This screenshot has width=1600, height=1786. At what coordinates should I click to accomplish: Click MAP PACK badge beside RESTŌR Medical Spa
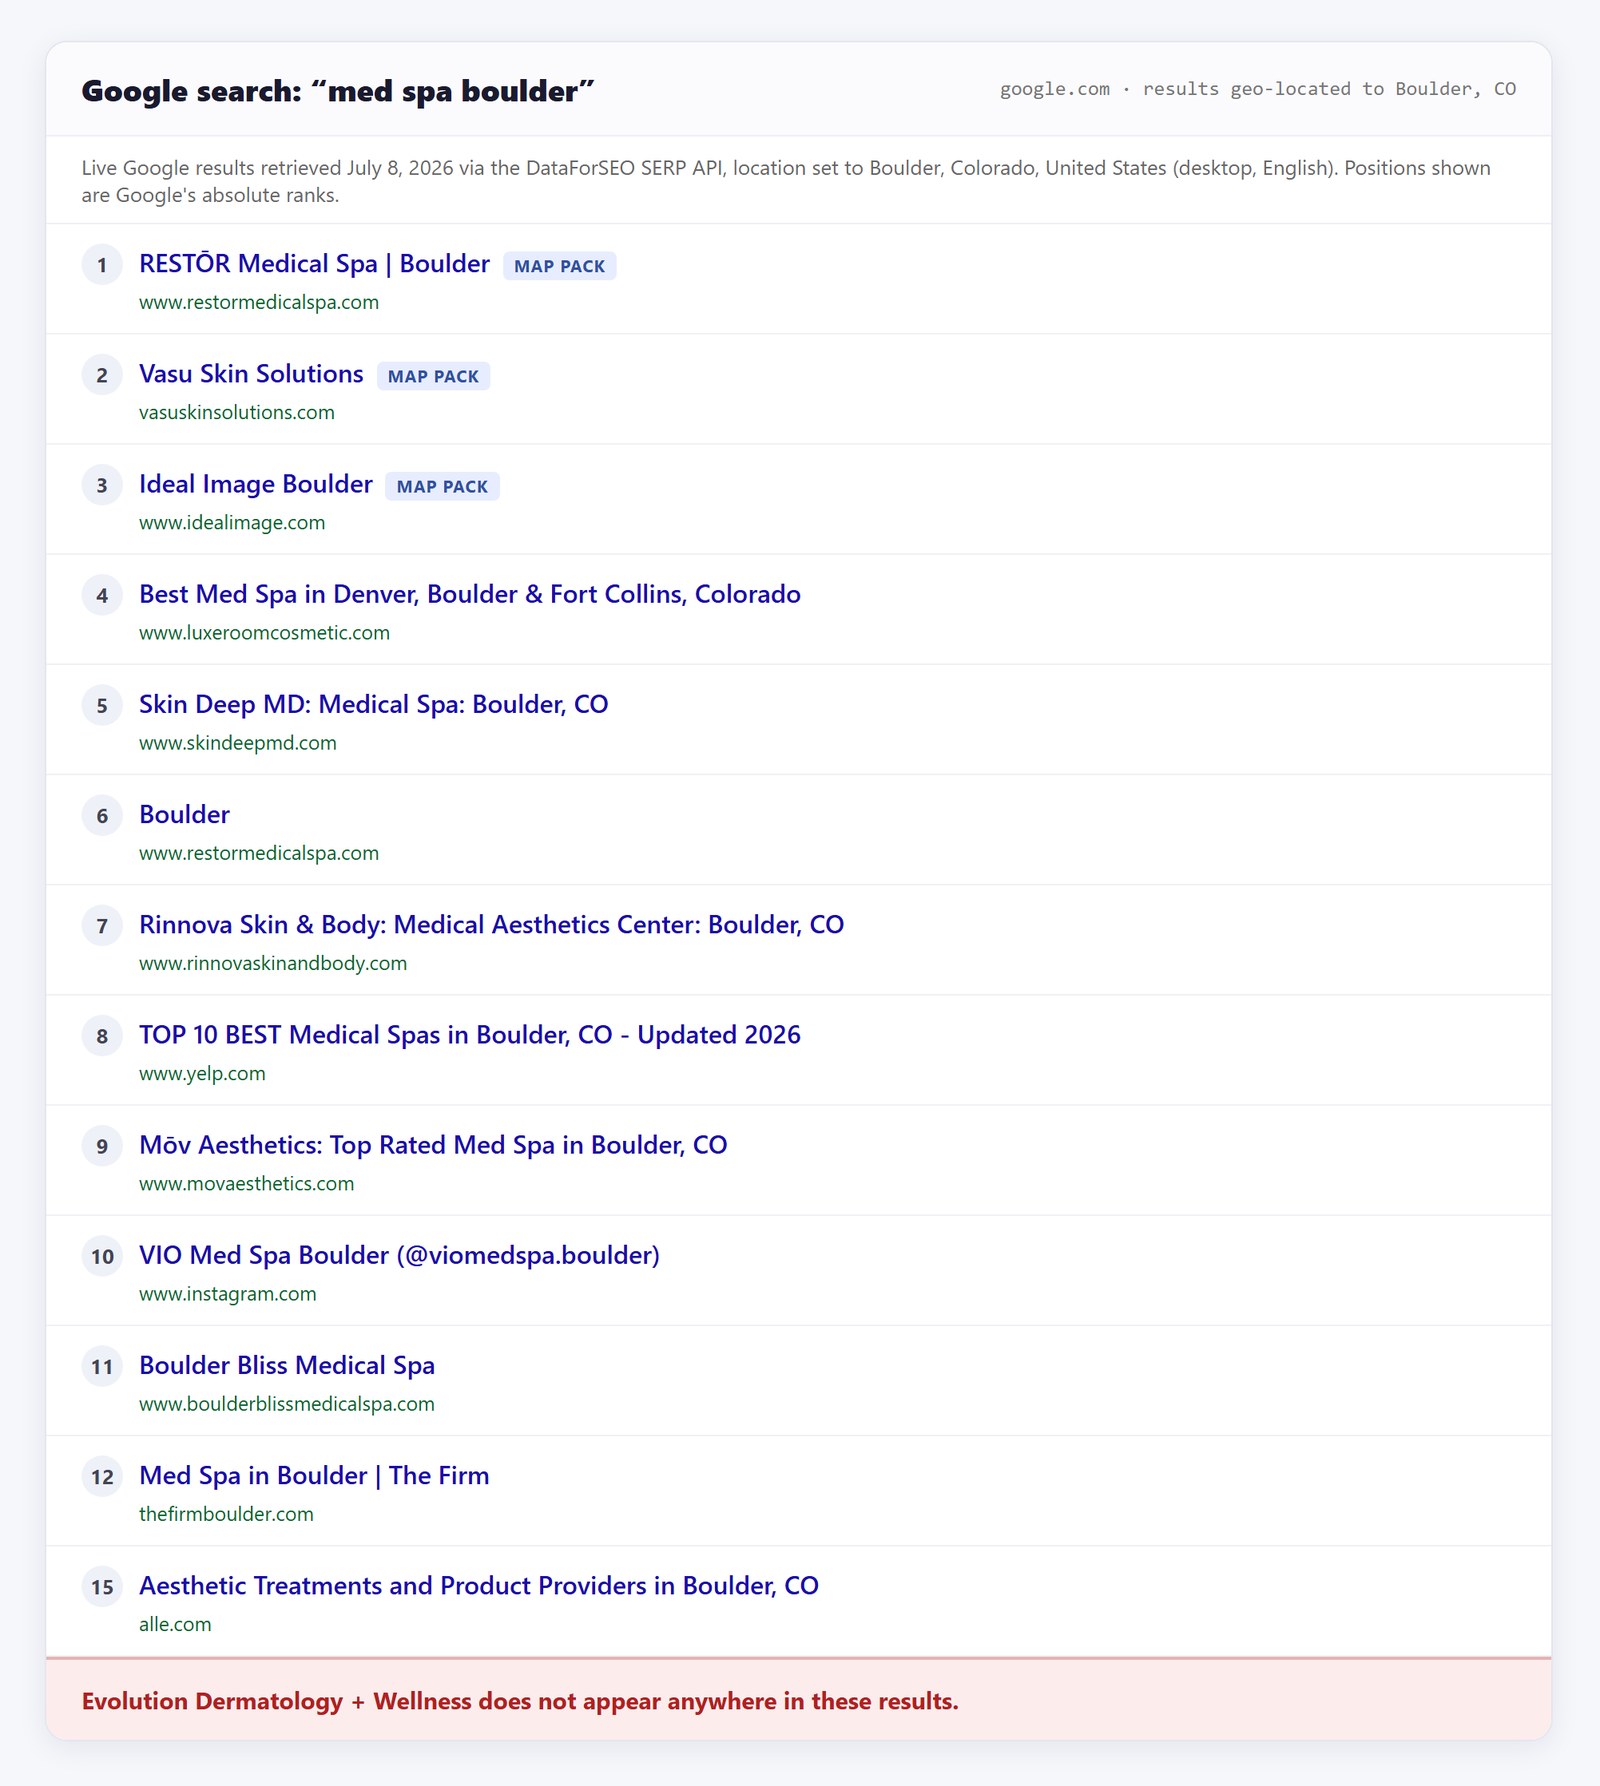[559, 266]
